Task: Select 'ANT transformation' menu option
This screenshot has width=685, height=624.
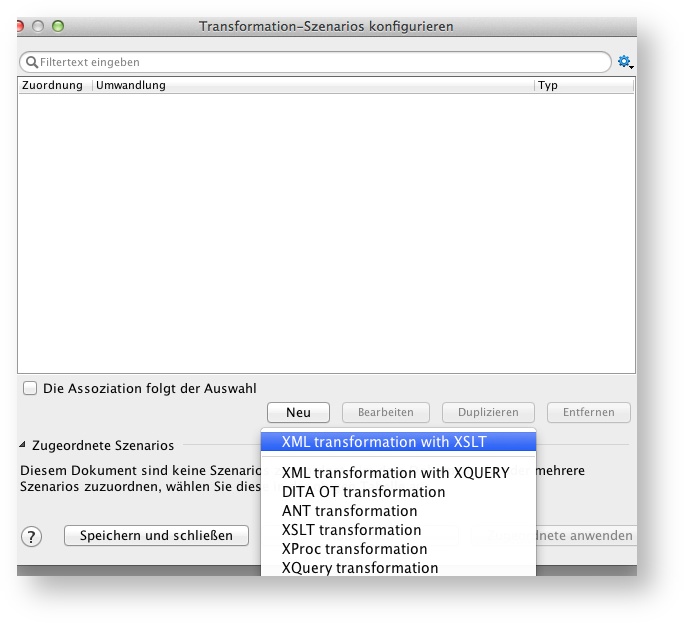Action: click(x=350, y=511)
